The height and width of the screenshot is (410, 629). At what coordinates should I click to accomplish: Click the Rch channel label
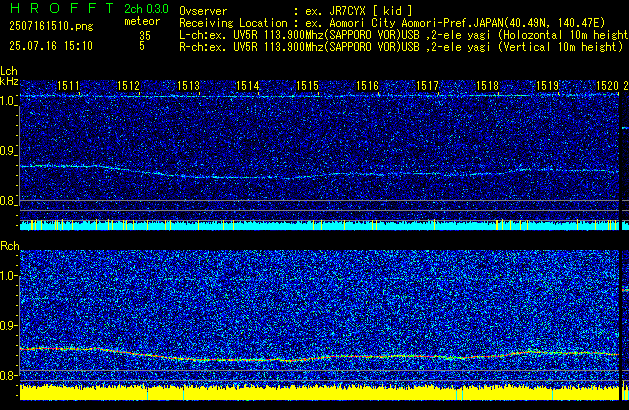[x=10, y=246]
